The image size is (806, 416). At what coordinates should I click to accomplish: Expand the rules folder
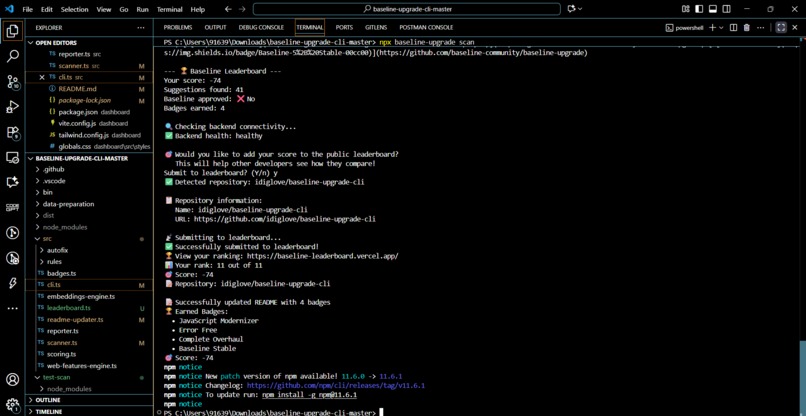coord(42,262)
